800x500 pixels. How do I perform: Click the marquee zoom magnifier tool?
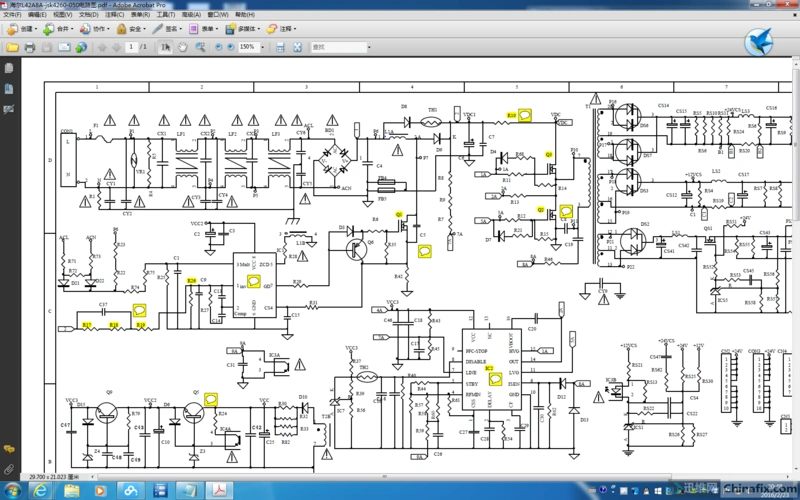click(x=202, y=47)
